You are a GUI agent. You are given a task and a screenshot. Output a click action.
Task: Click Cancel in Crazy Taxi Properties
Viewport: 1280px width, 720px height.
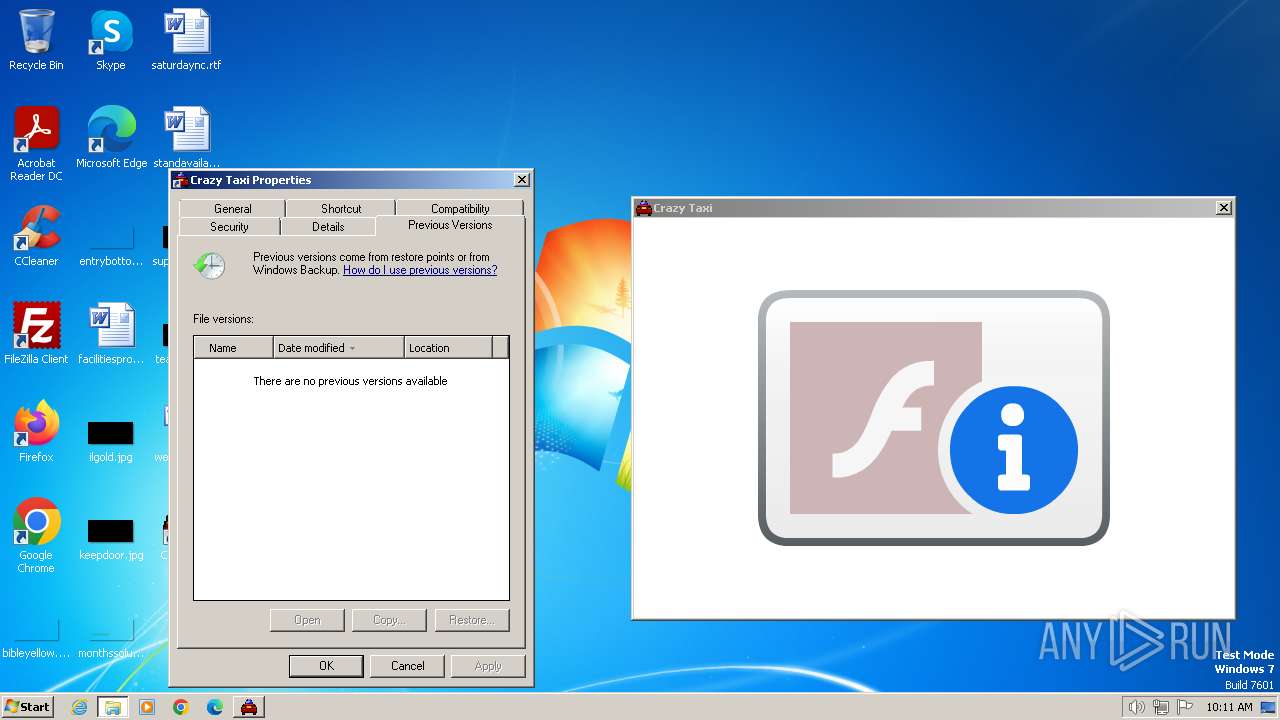(408, 666)
